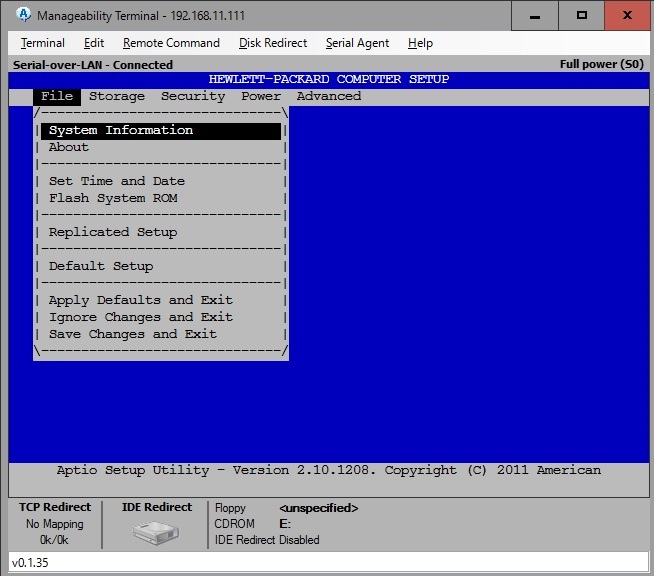Click the Manageability Terminal app icon
Viewport: 654px width, 576px height.
click(24, 15)
